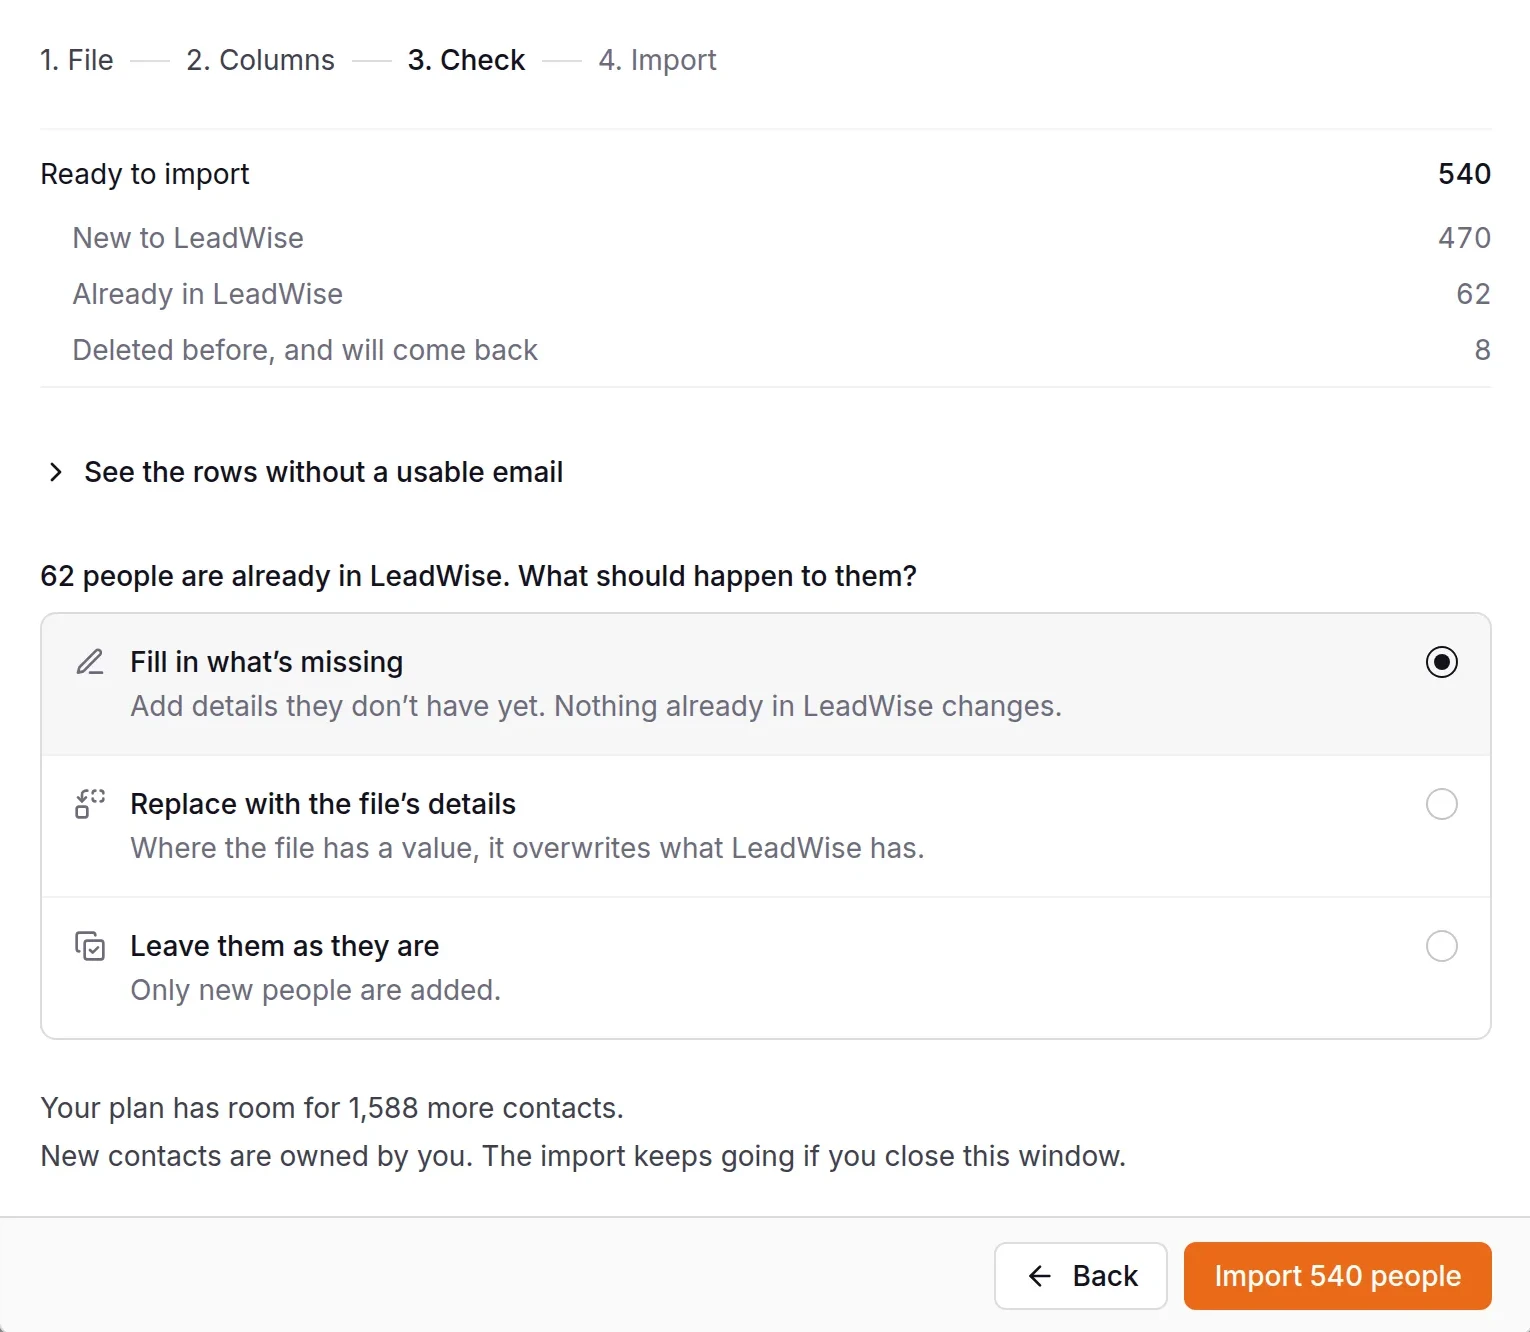
Task: Click the New contacts are owned by you note
Action: (583, 1156)
